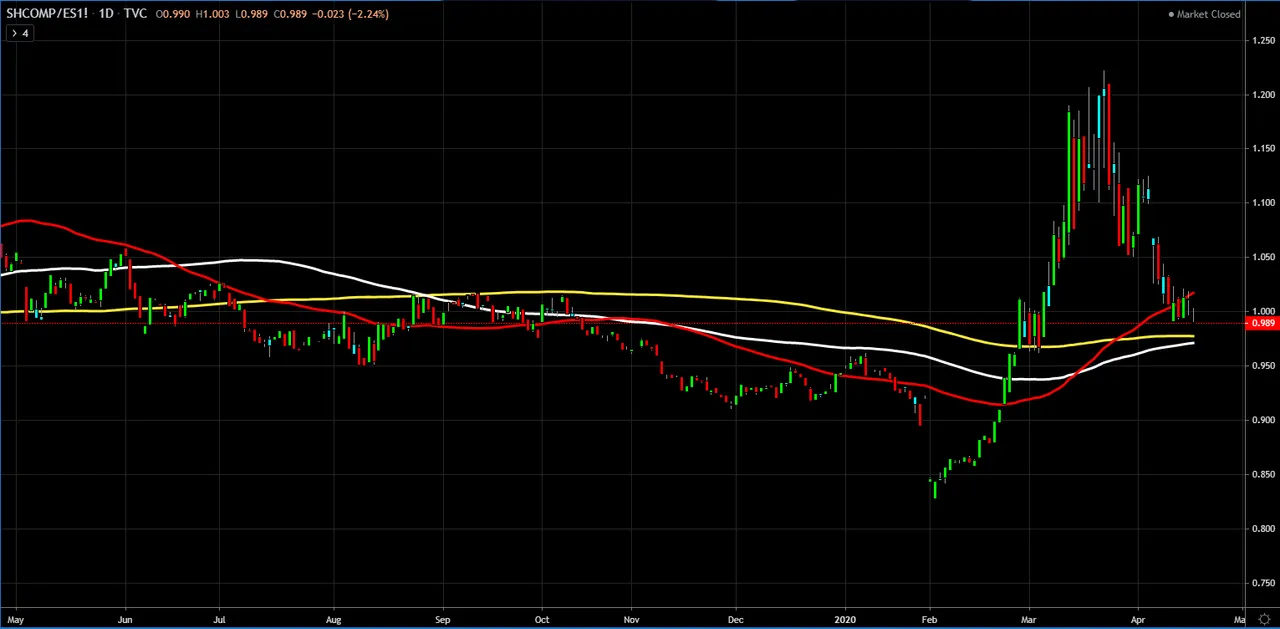Click the 1.050 price axis label
1280x629 pixels.
1263,257
